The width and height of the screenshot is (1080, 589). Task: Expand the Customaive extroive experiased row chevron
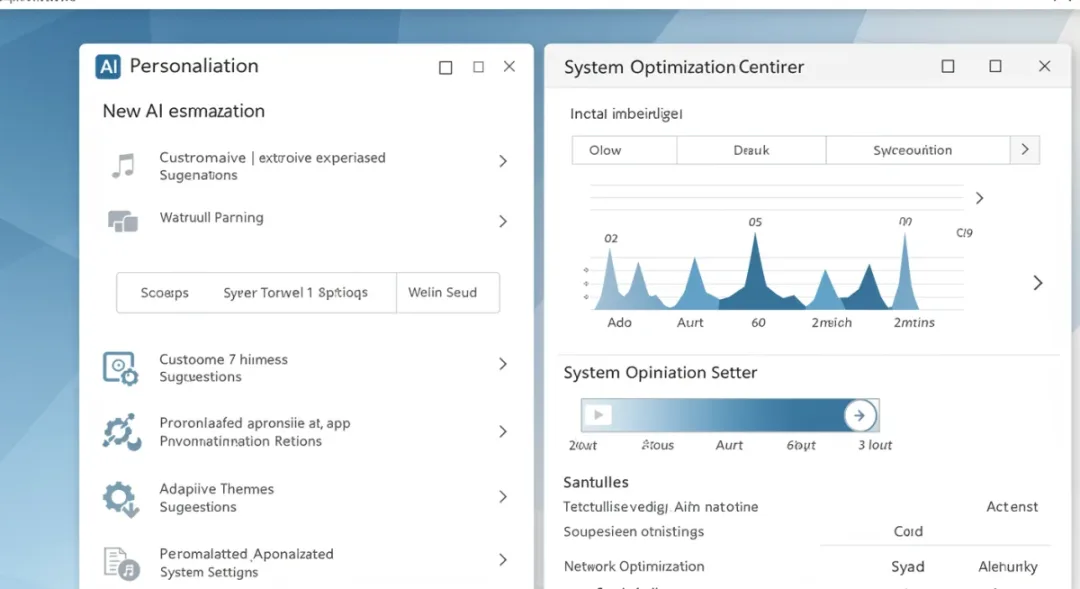[x=503, y=161]
